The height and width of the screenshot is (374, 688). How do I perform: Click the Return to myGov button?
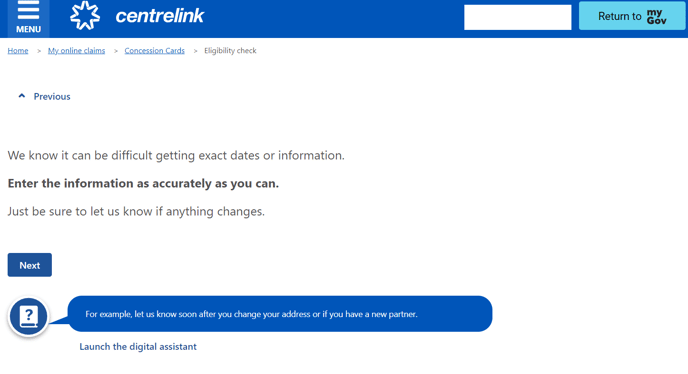(x=632, y=16)
